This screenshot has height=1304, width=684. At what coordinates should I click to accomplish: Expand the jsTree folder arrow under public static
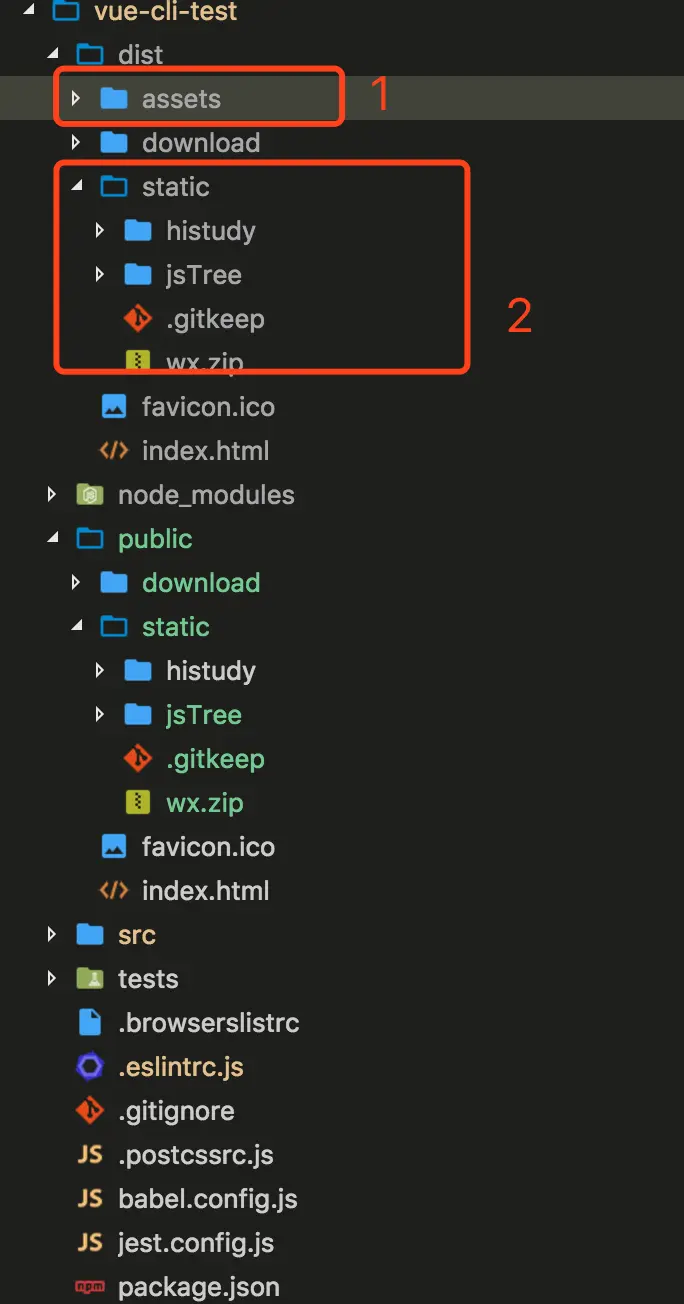[99, 715]
